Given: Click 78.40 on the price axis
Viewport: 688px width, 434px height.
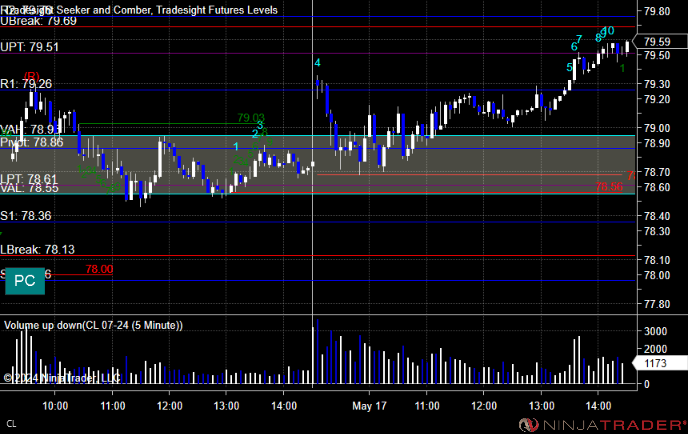Looking at the screenshot, I should click(x=657, y=216).
